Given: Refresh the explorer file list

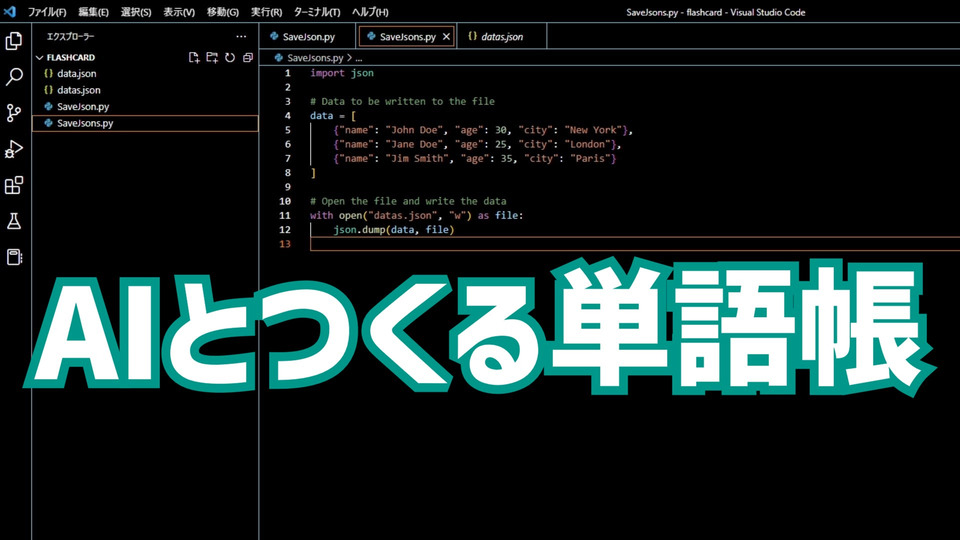Looking at the screenshot, I should pos(230,58).
